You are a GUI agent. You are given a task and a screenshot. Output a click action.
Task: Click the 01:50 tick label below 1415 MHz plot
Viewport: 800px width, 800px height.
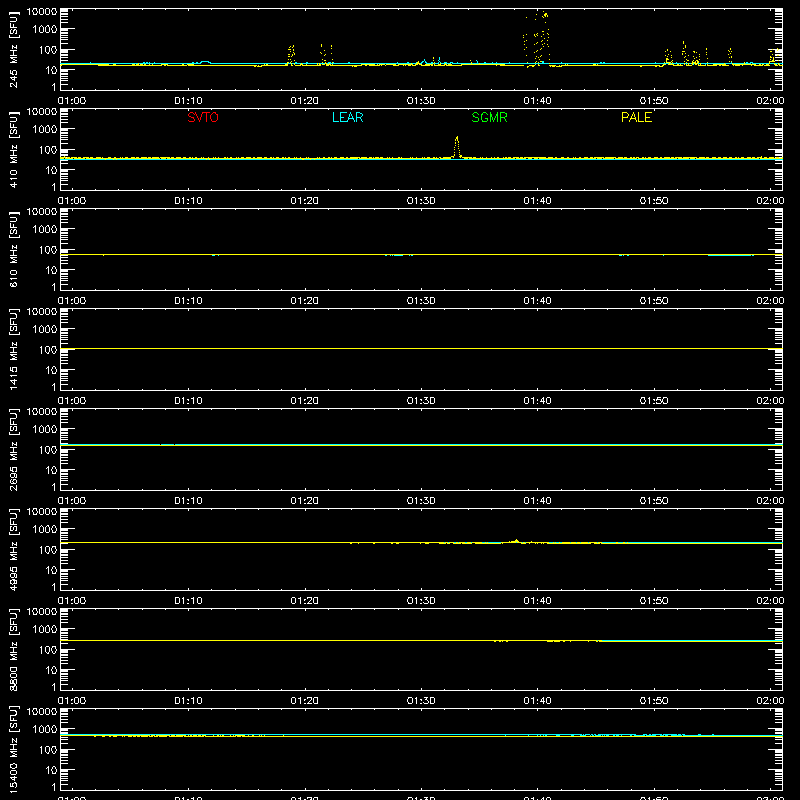pyautogui.click(x=654, y=401)
